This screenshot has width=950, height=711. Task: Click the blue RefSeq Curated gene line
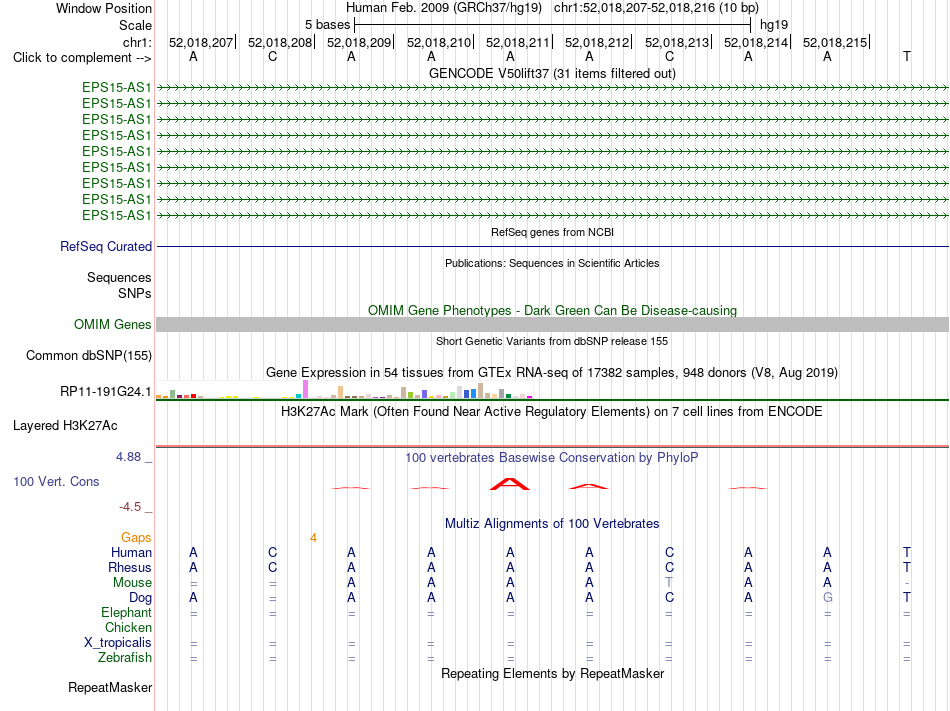tap(553, 246)
